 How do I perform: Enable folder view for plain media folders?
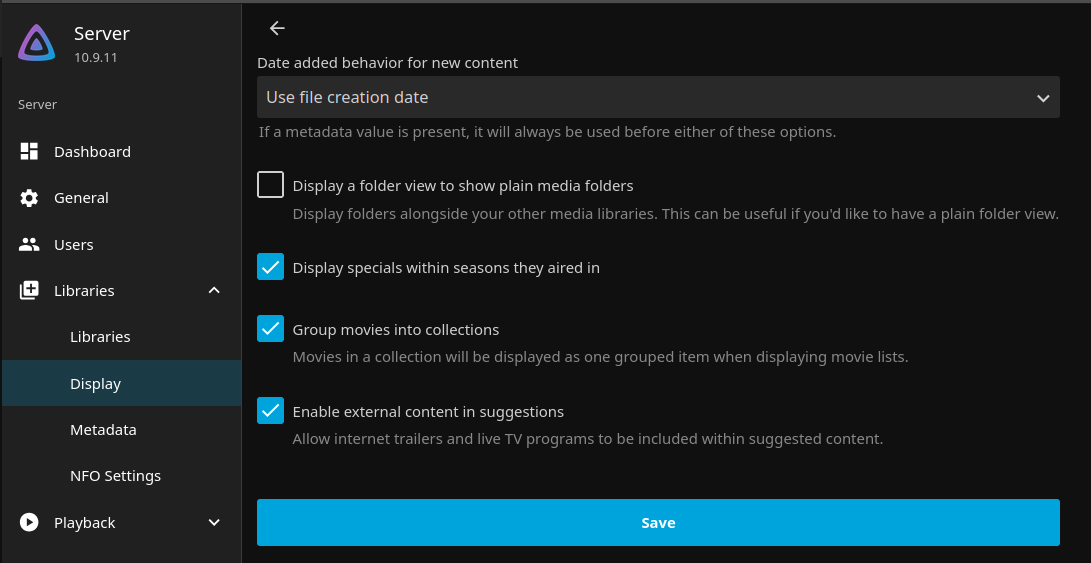(270, 185)
